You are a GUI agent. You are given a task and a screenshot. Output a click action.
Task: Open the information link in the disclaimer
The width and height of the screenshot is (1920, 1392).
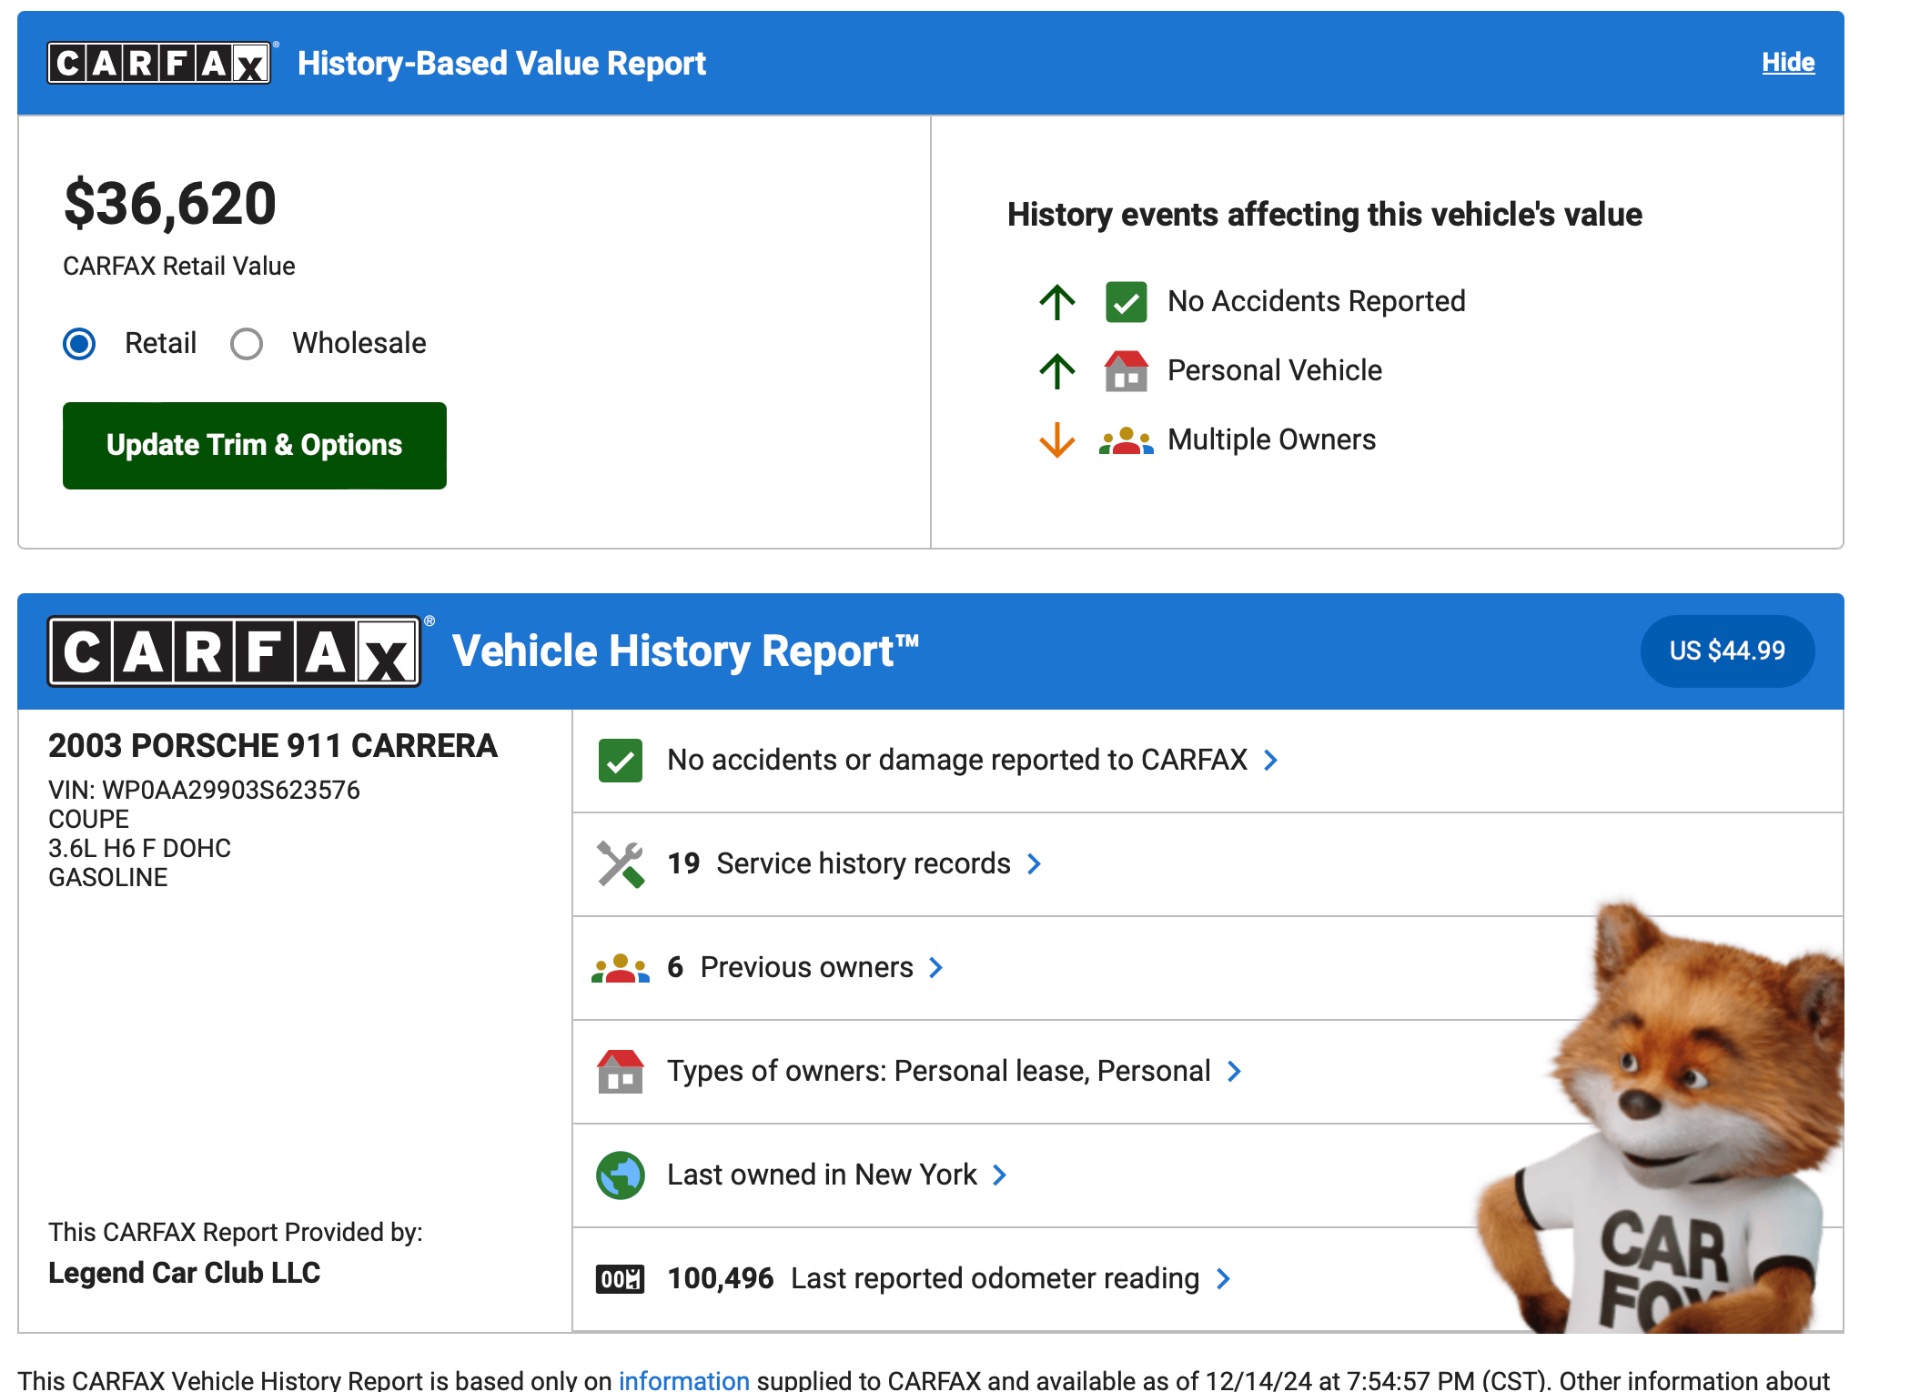point(684,1380)
